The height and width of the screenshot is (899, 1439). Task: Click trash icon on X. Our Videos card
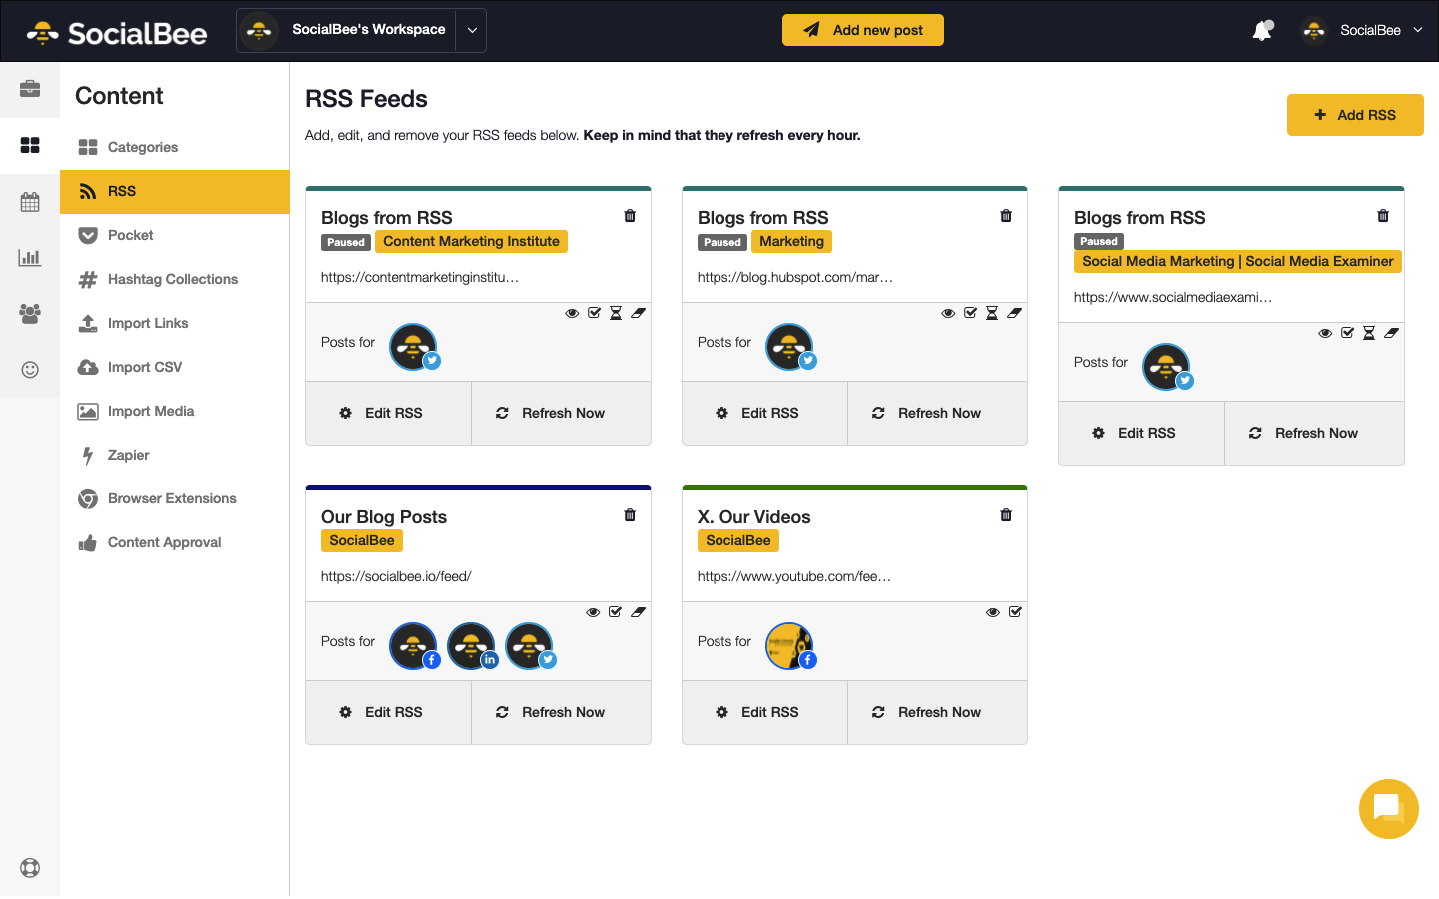click(x=1006, y=515)
